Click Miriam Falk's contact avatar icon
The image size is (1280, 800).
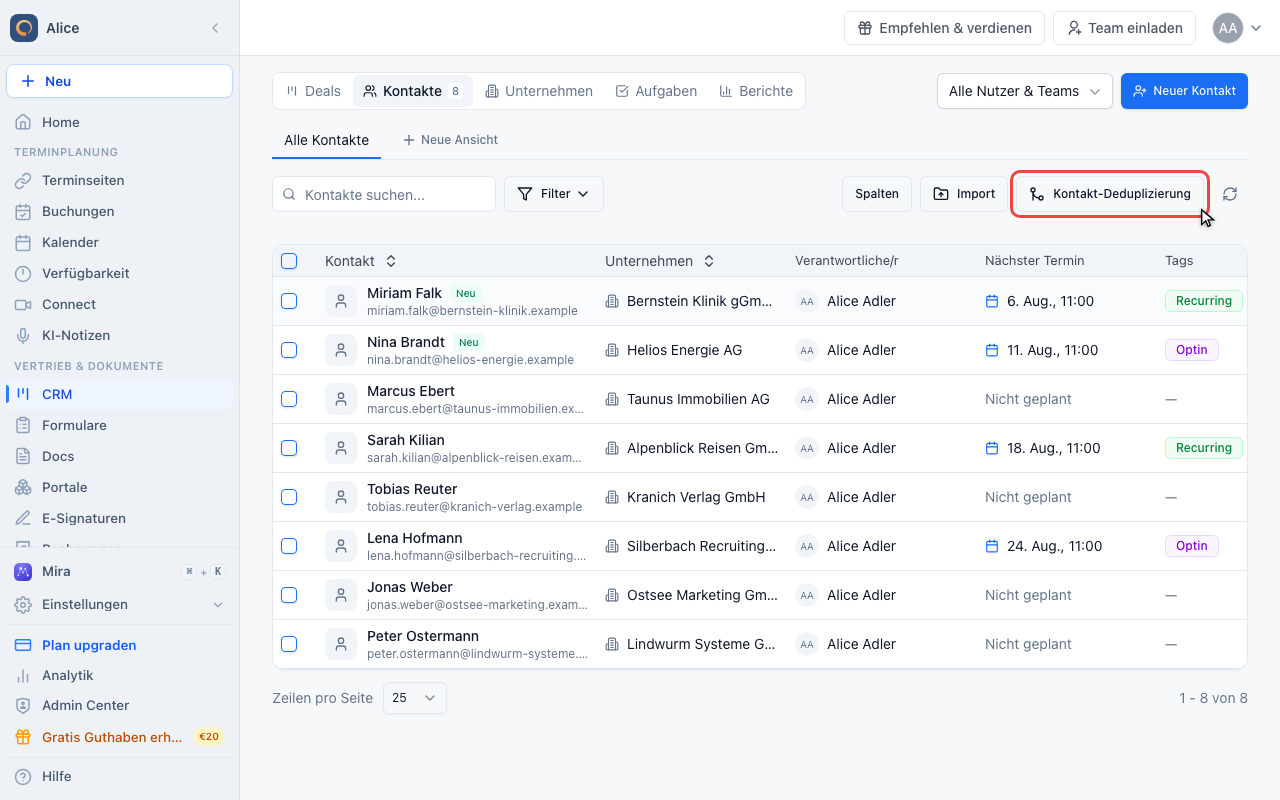pos(341,301)
